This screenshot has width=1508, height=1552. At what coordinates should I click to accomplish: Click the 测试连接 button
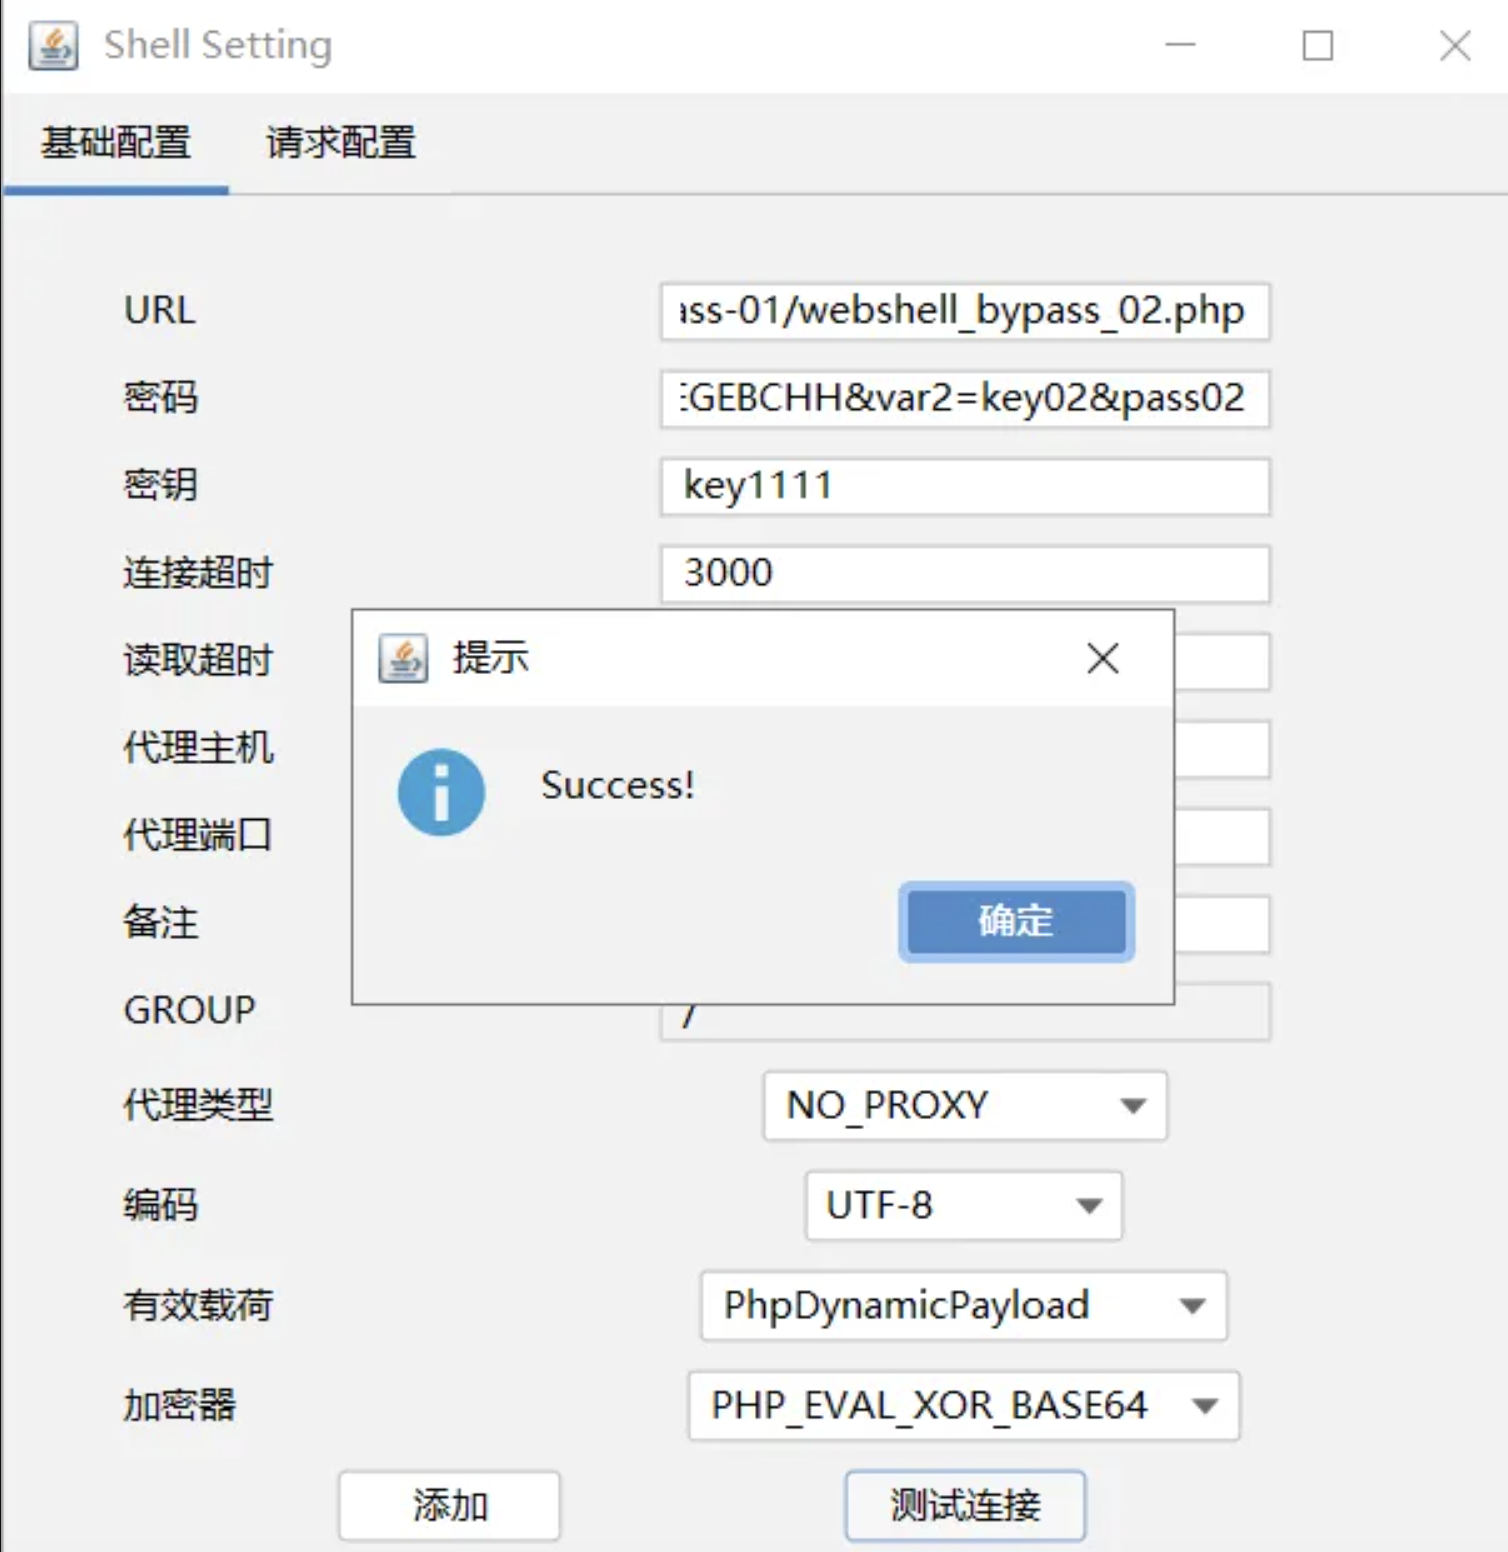(x=965, y=1505)
